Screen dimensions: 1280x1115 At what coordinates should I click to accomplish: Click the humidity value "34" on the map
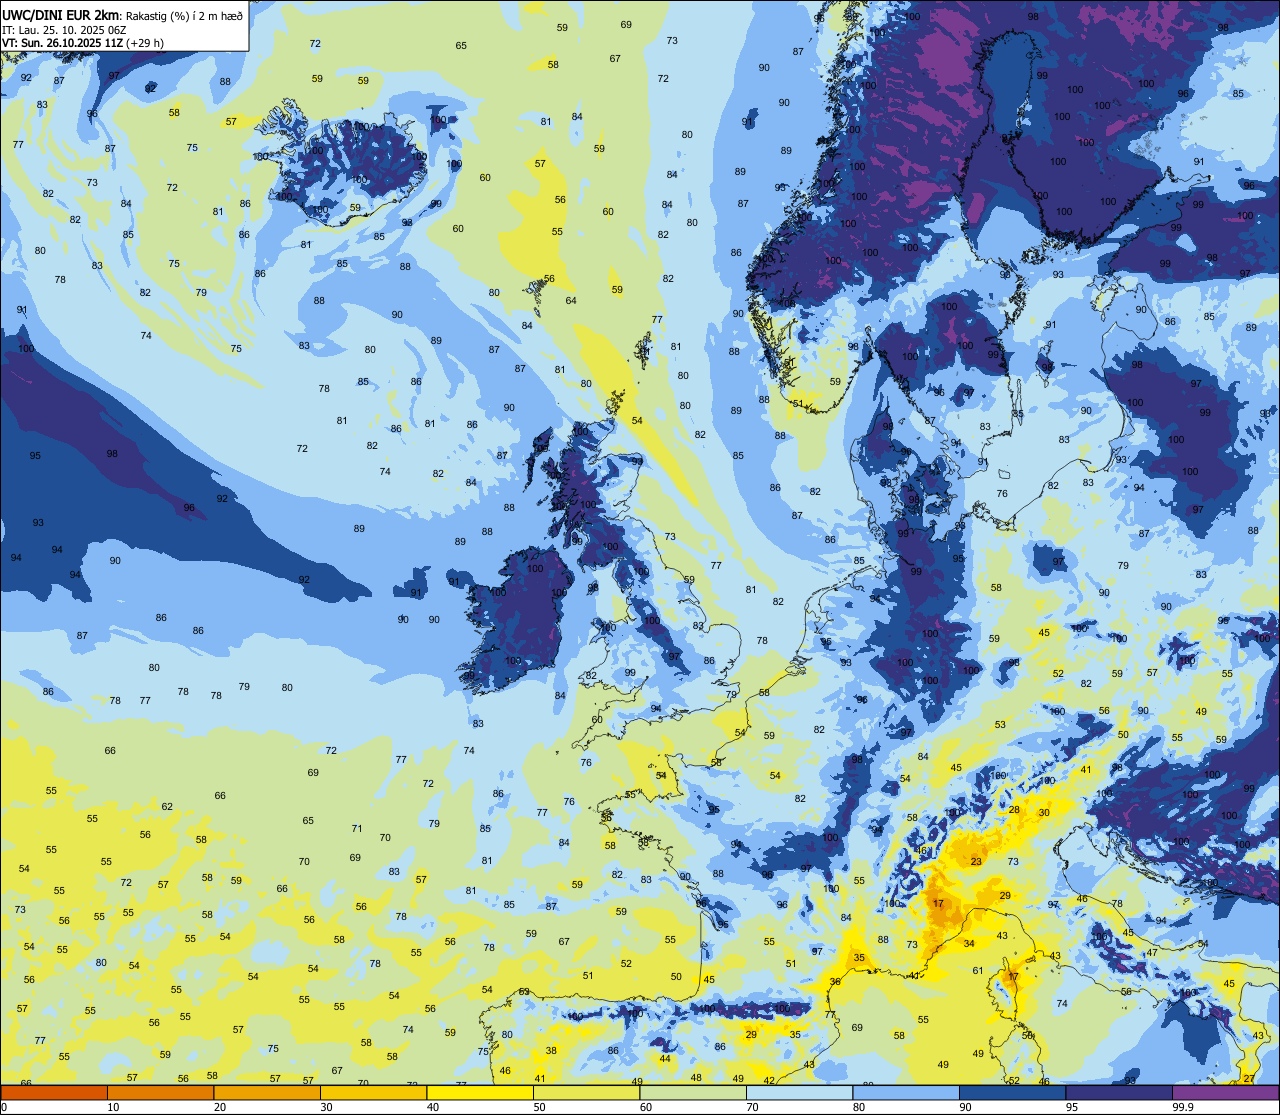pyautogui.click(x=969, y=943)
